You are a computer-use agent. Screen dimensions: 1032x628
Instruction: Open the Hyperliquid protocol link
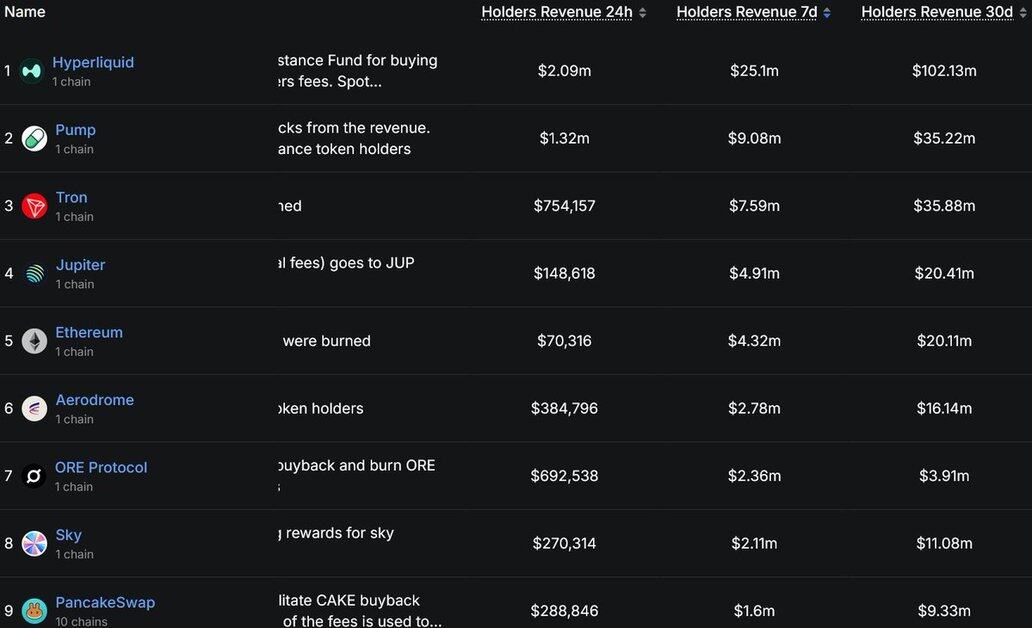93,62
